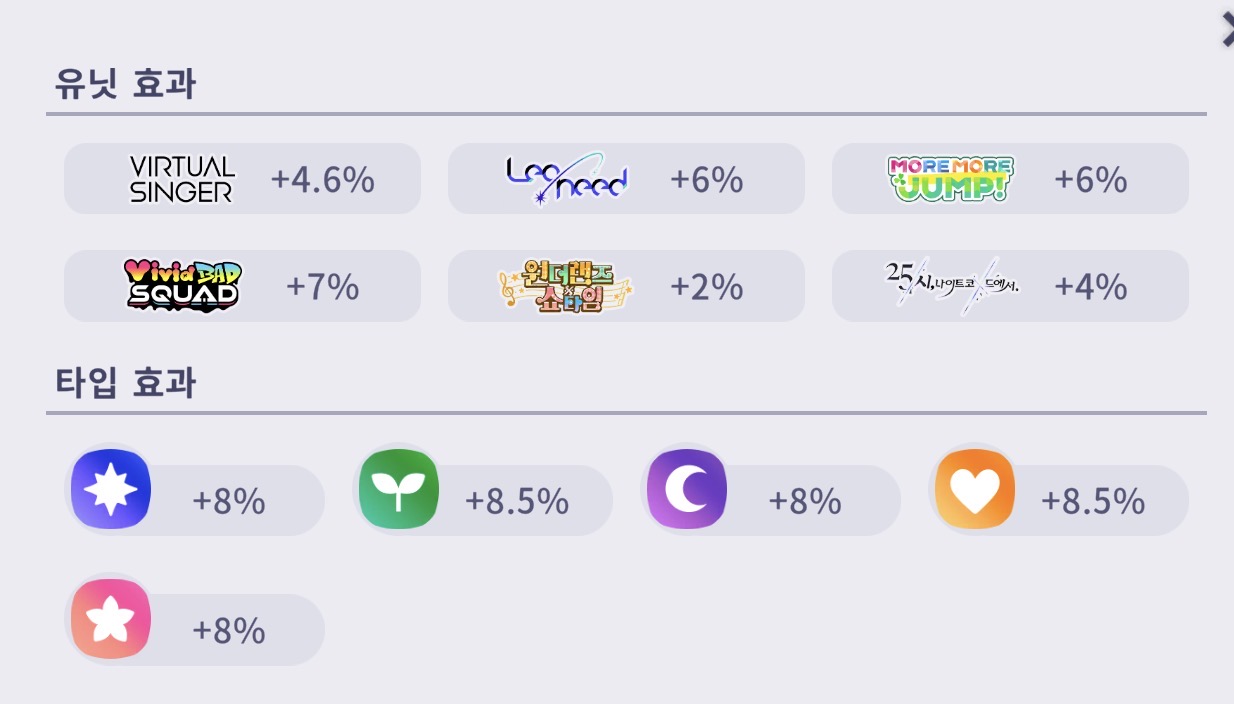Click the +8.5% value beside sprout icon

click(x=517, y=501)
